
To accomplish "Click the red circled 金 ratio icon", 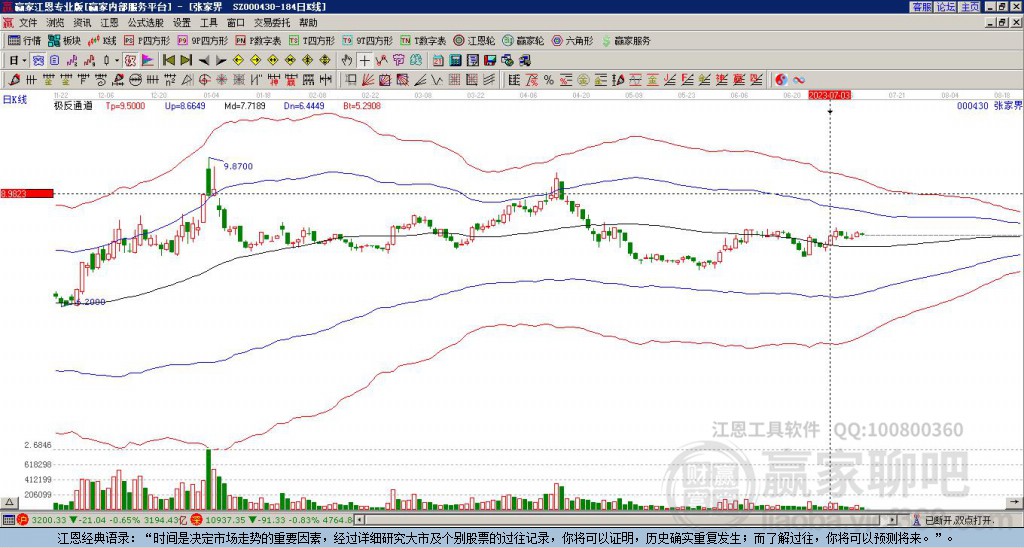I will 583,80.
